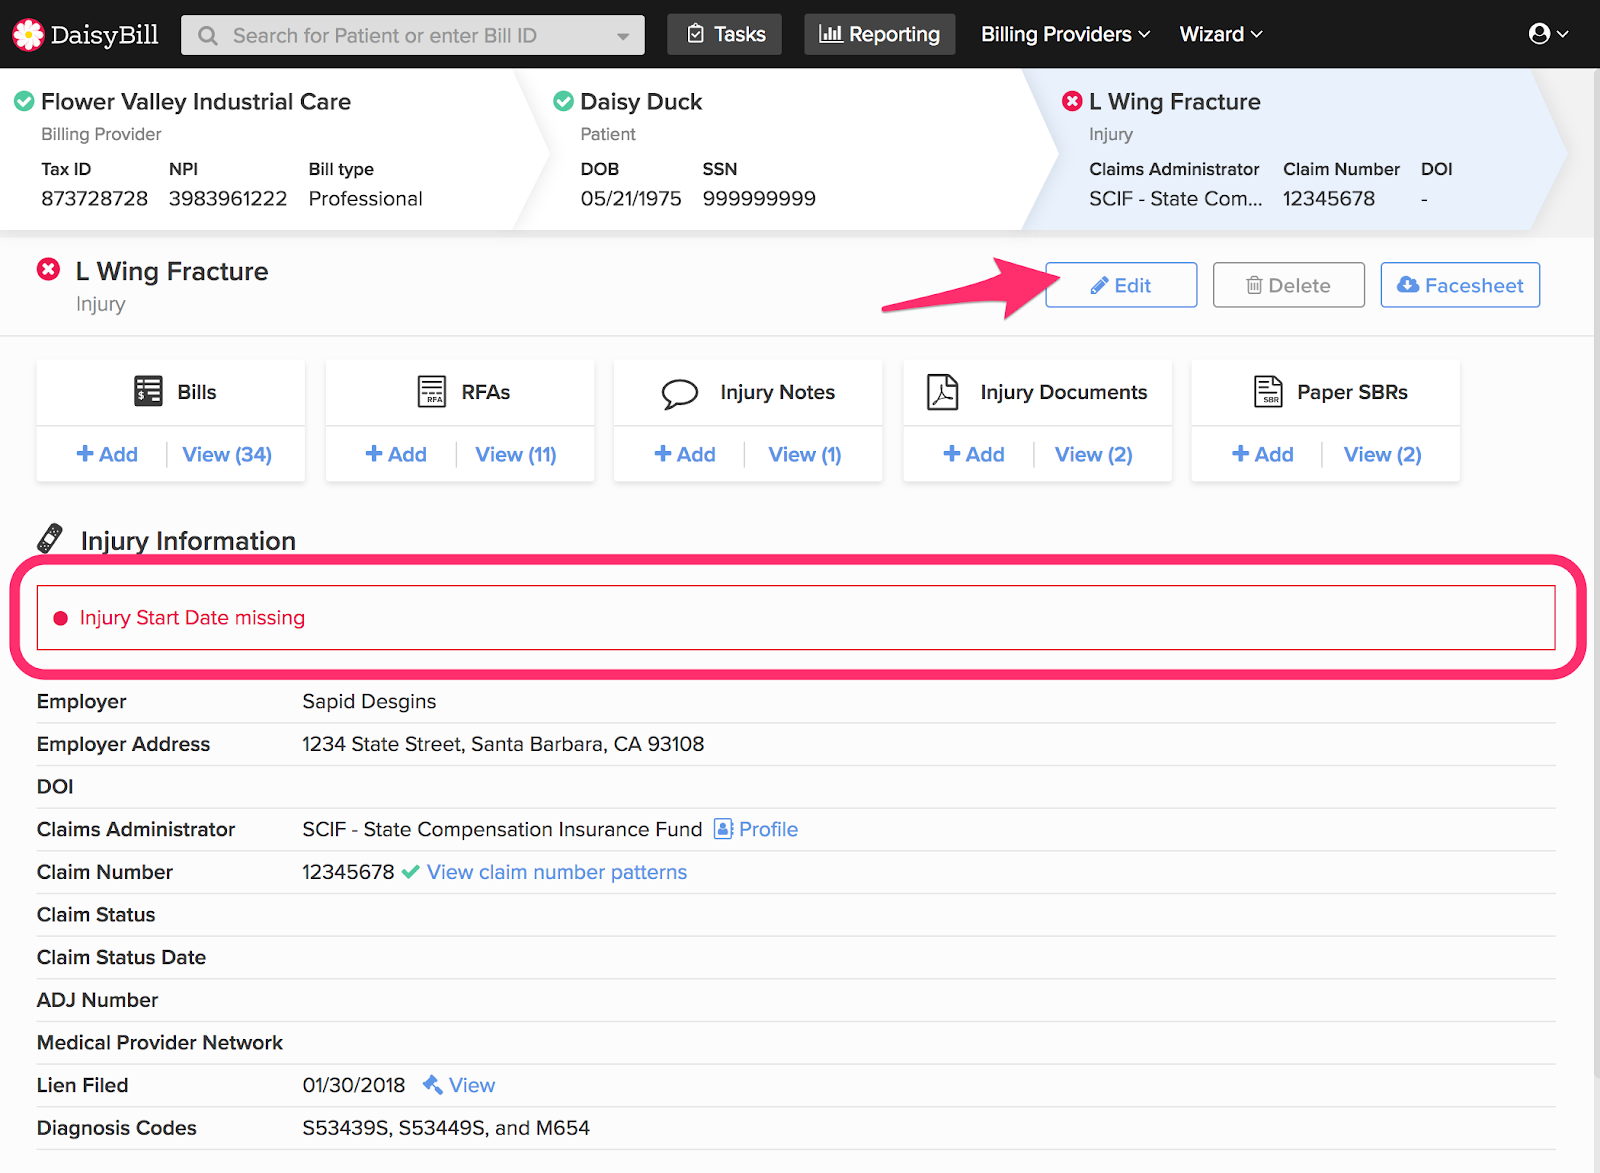This screenshot has height=1173, width=1600.
Task: Download the Facesheet
Action: [x=1459, y=285]
